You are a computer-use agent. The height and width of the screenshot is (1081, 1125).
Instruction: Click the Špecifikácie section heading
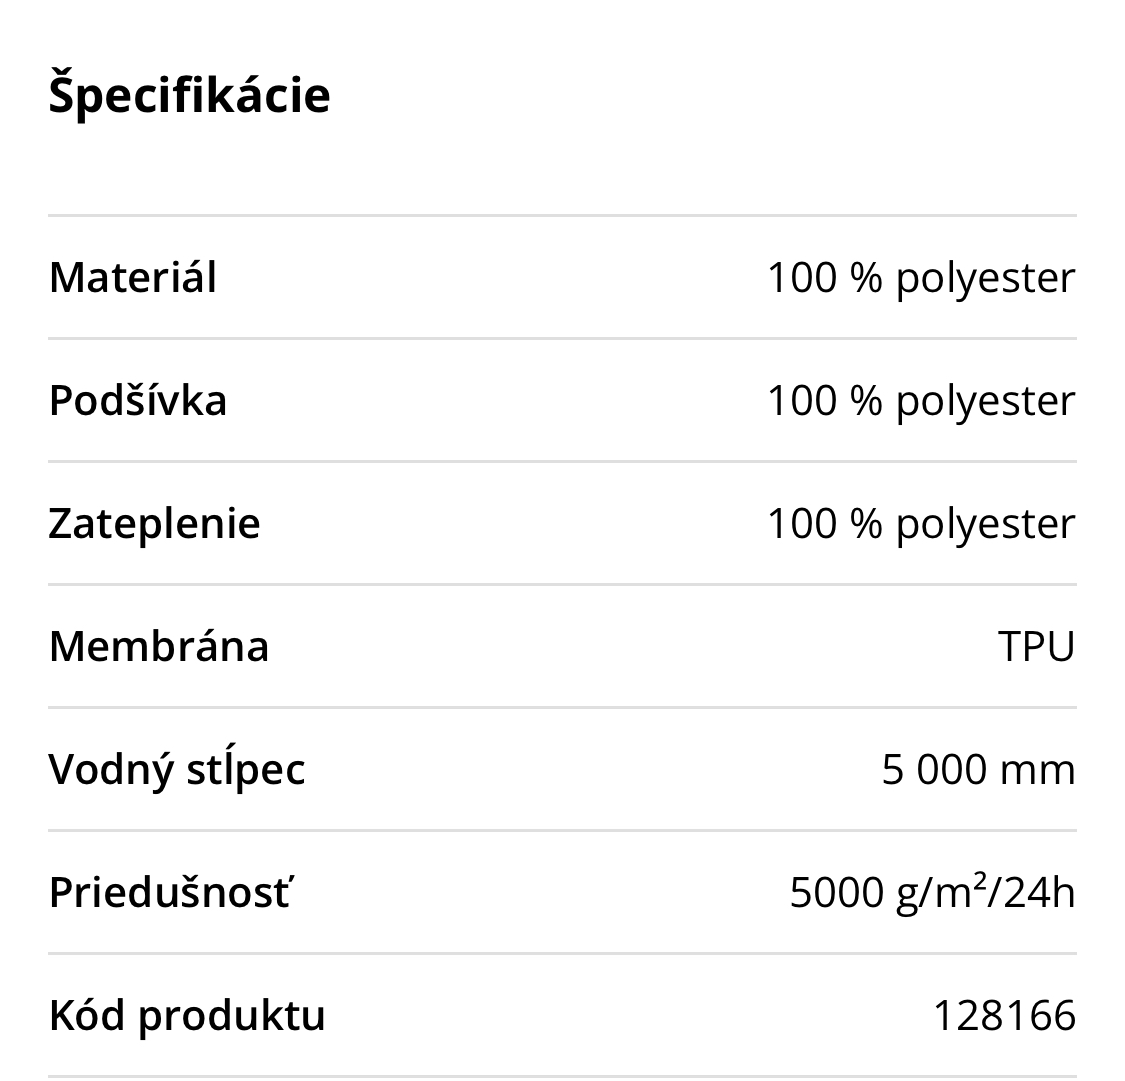[x=189, y=96]
